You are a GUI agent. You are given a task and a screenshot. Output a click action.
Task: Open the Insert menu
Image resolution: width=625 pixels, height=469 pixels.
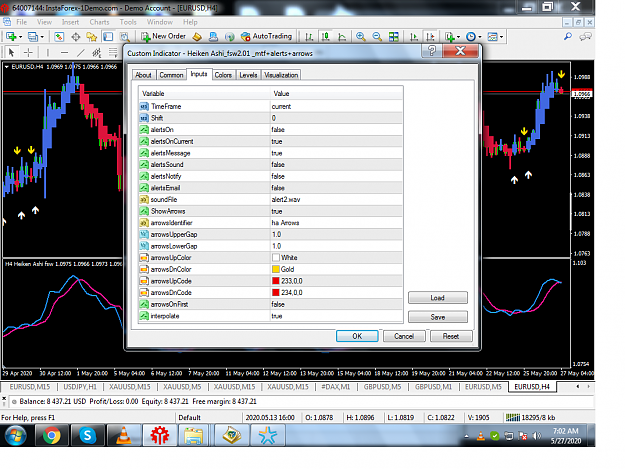pos(70,22)
